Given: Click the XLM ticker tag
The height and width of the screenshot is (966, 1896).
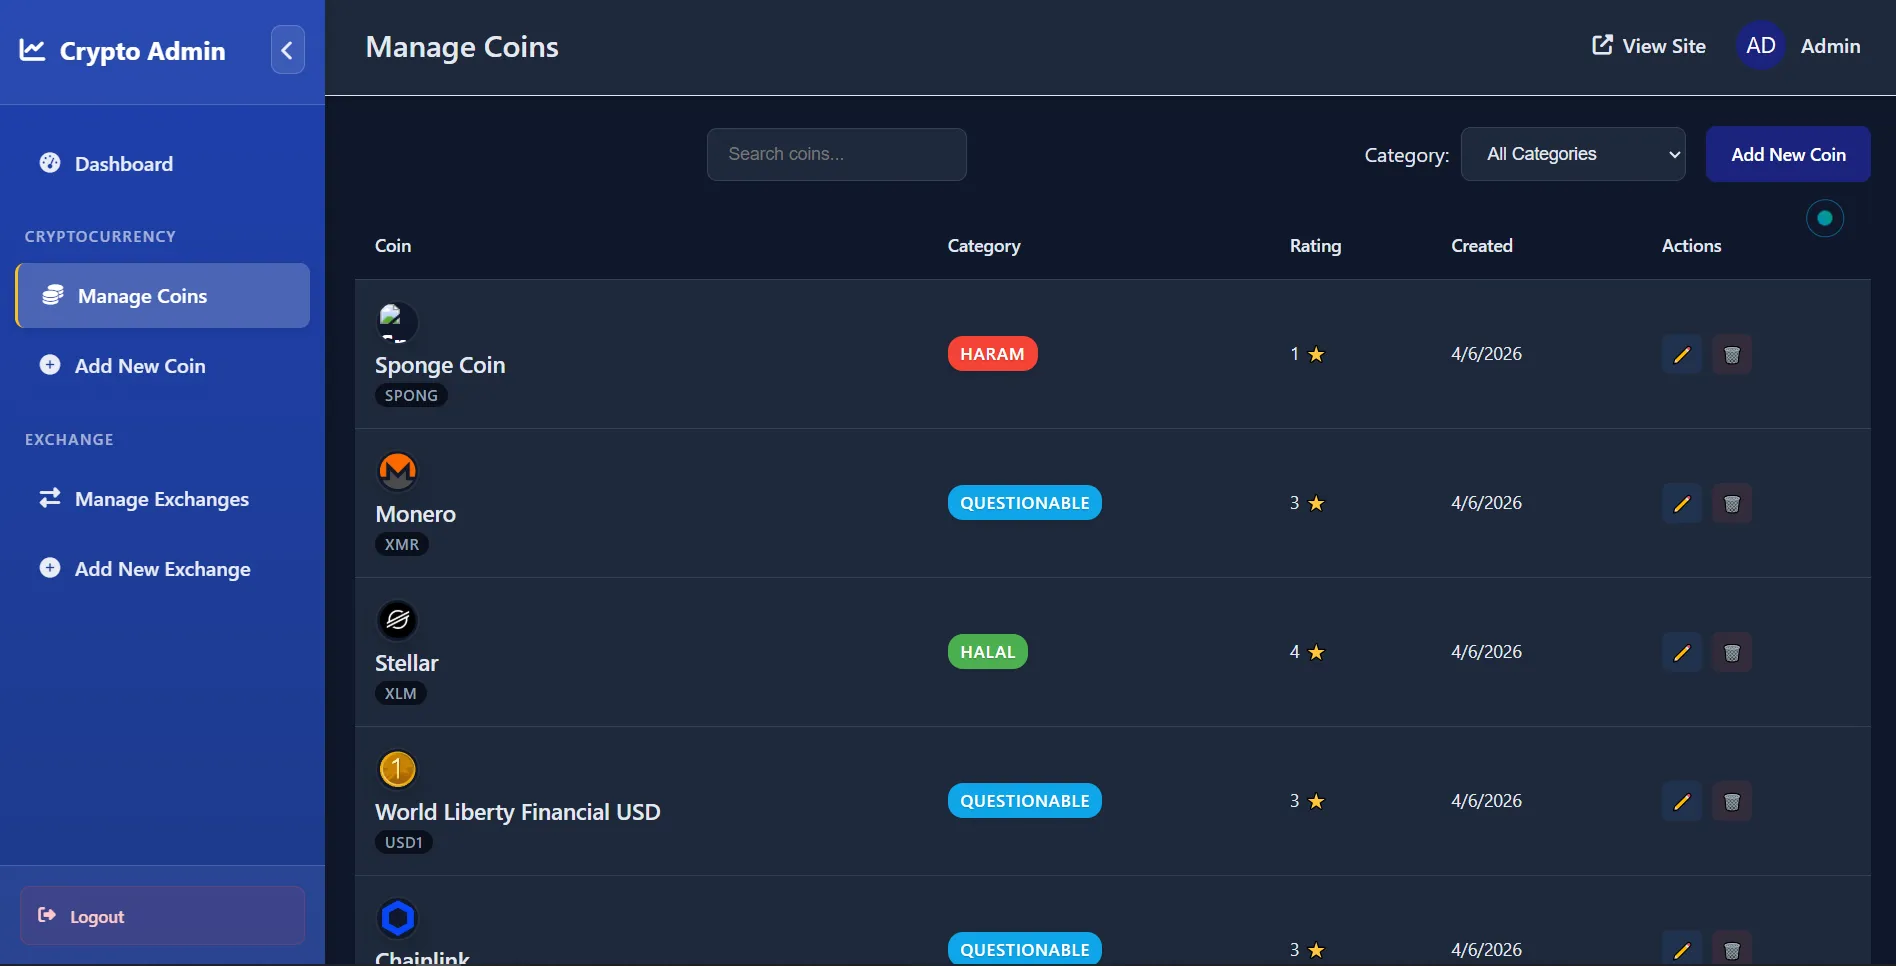Looking at the screenshot, I should point(400,693).
